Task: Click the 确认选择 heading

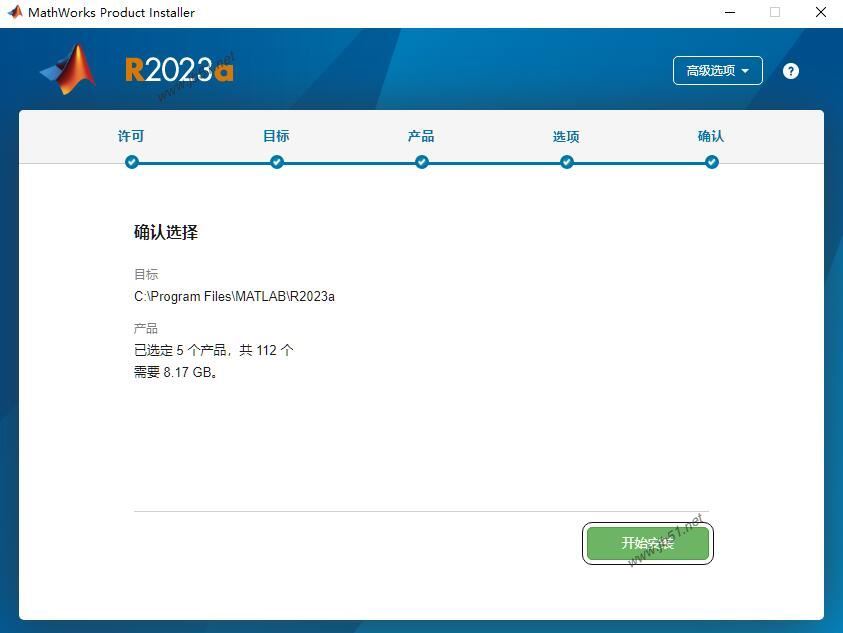Action: [x=166, y=232]
